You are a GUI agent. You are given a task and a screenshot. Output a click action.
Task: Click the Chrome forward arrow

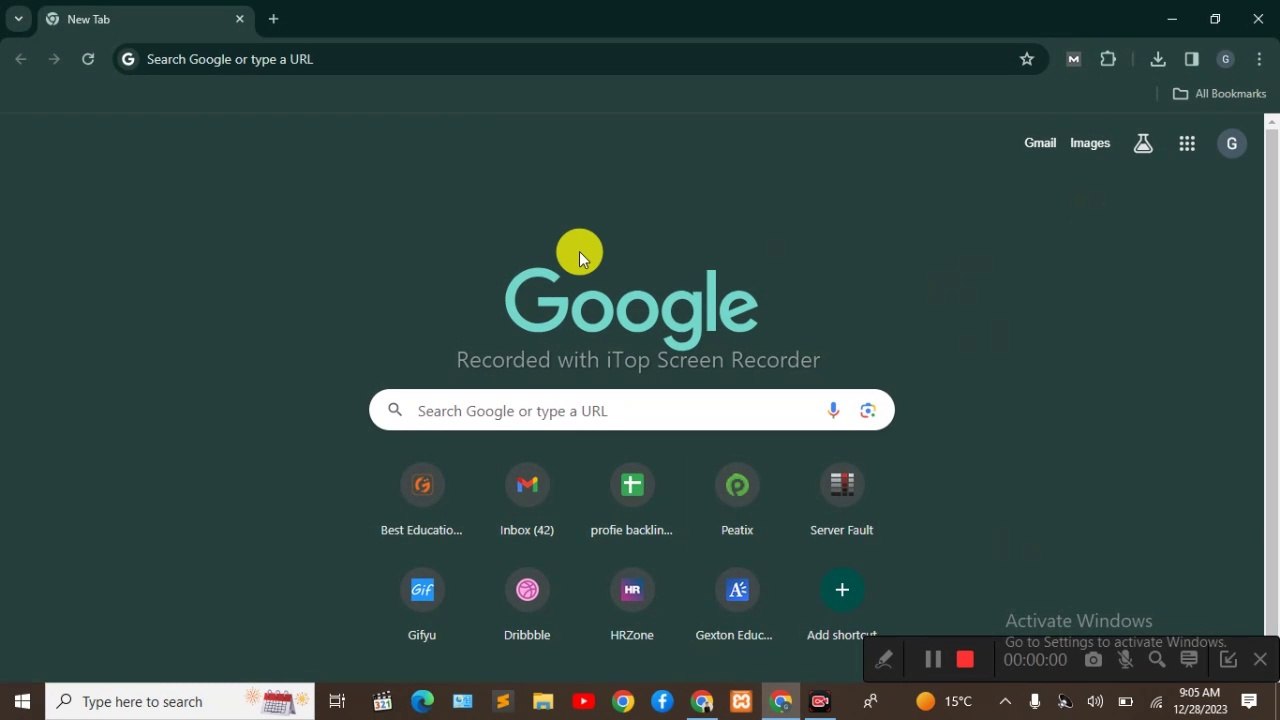54,59
